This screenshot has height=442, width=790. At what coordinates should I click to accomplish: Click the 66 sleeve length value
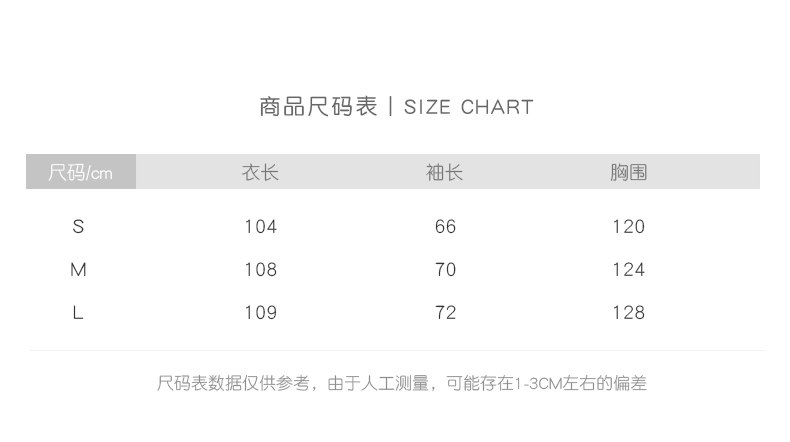pos(445,227)
